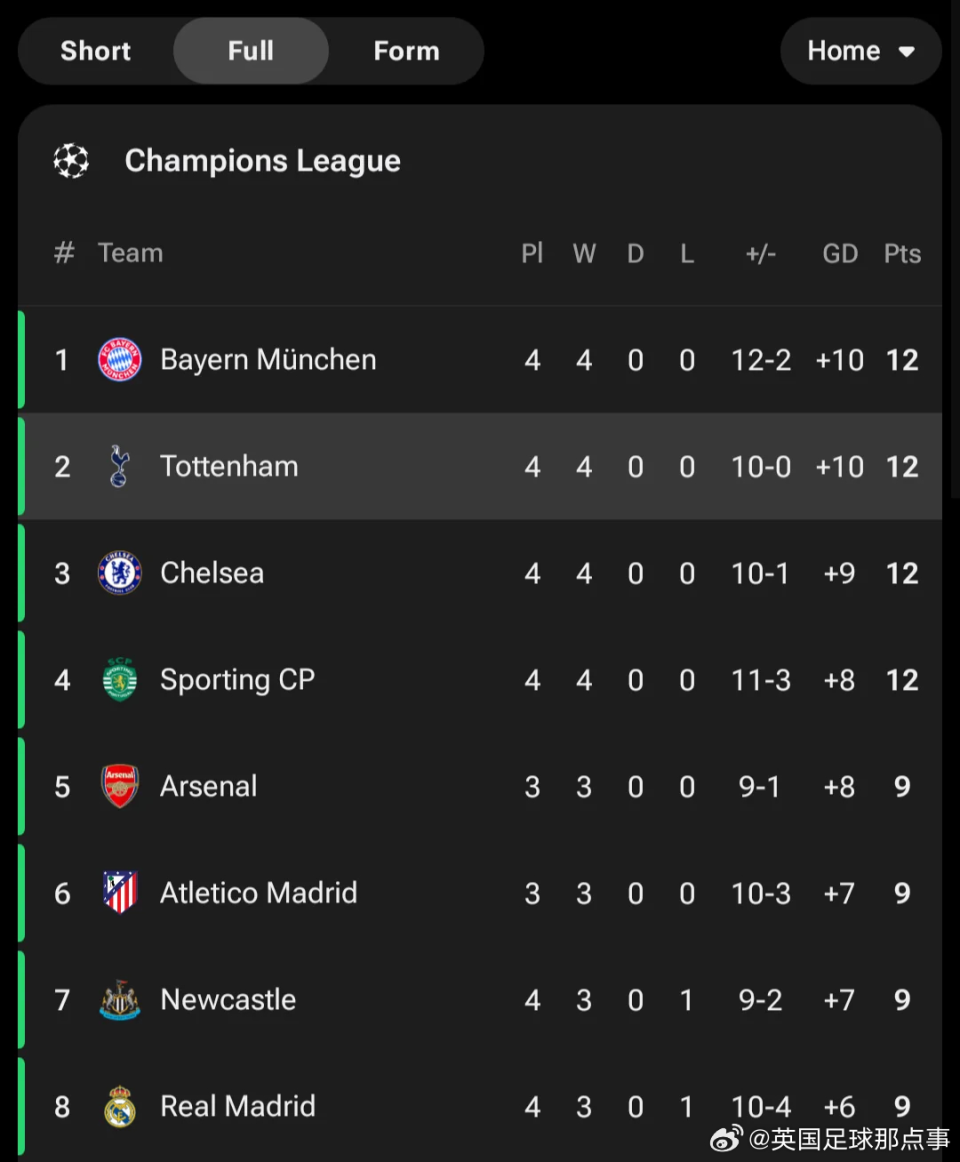Screen dimensions: 960x1162
Task: Click the Team column header
Action: (x=130, y=253)
